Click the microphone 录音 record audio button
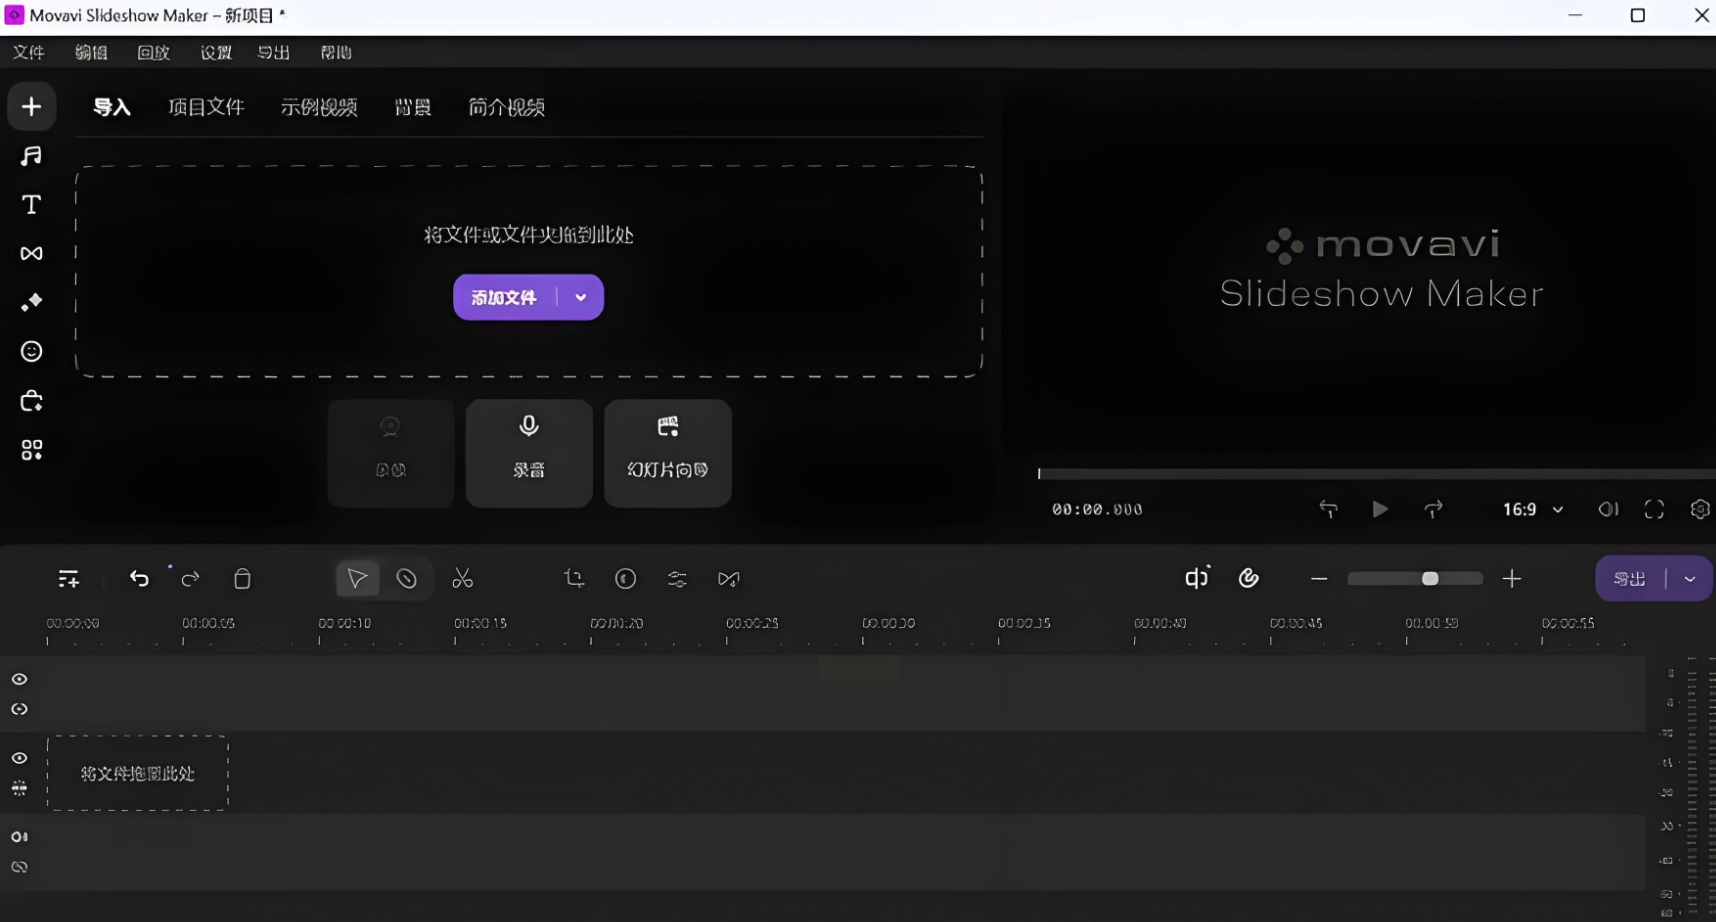Viewport: 1716px width, 922px height. tap(529, 453)
